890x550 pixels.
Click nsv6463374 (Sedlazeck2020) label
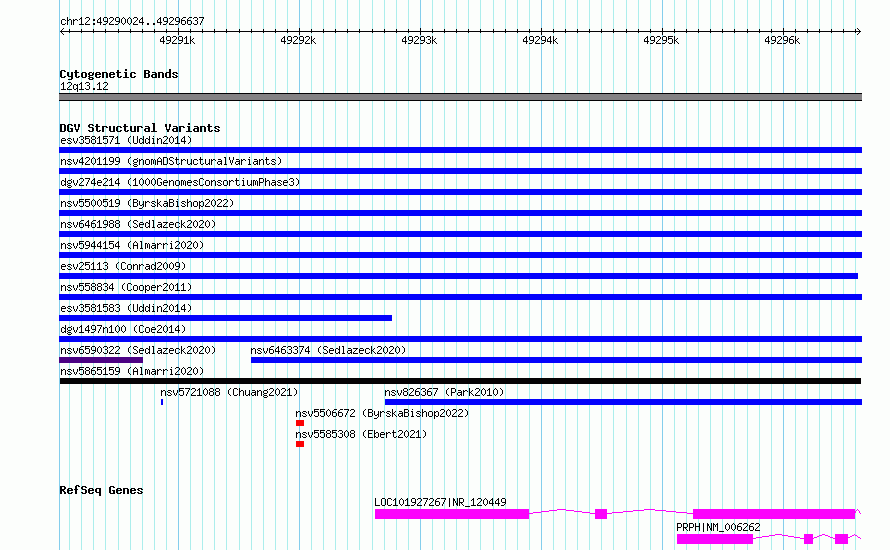point(328,350)
